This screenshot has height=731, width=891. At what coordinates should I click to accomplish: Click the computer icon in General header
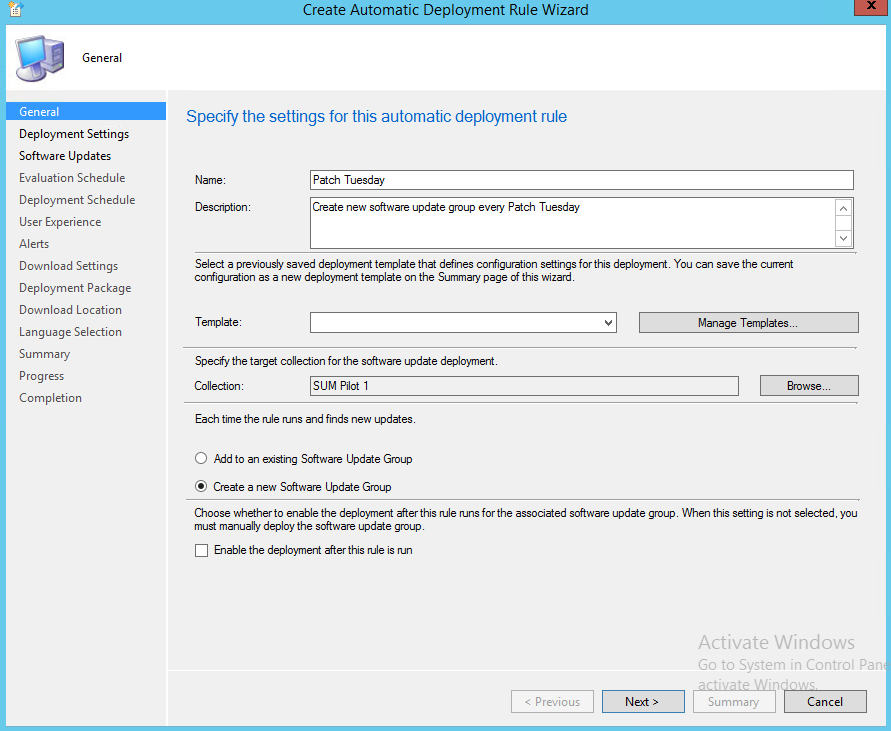(x=40, y=58)
